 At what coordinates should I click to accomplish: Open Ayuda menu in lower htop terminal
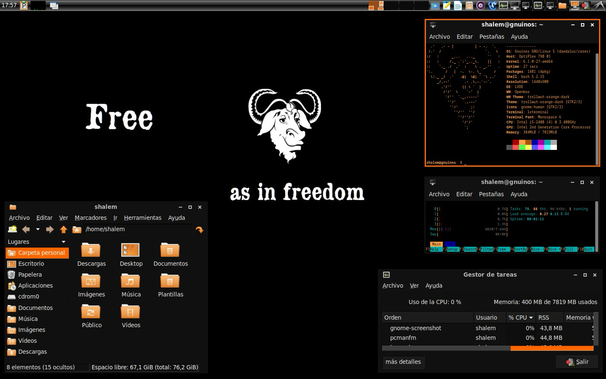coord(519,194)
